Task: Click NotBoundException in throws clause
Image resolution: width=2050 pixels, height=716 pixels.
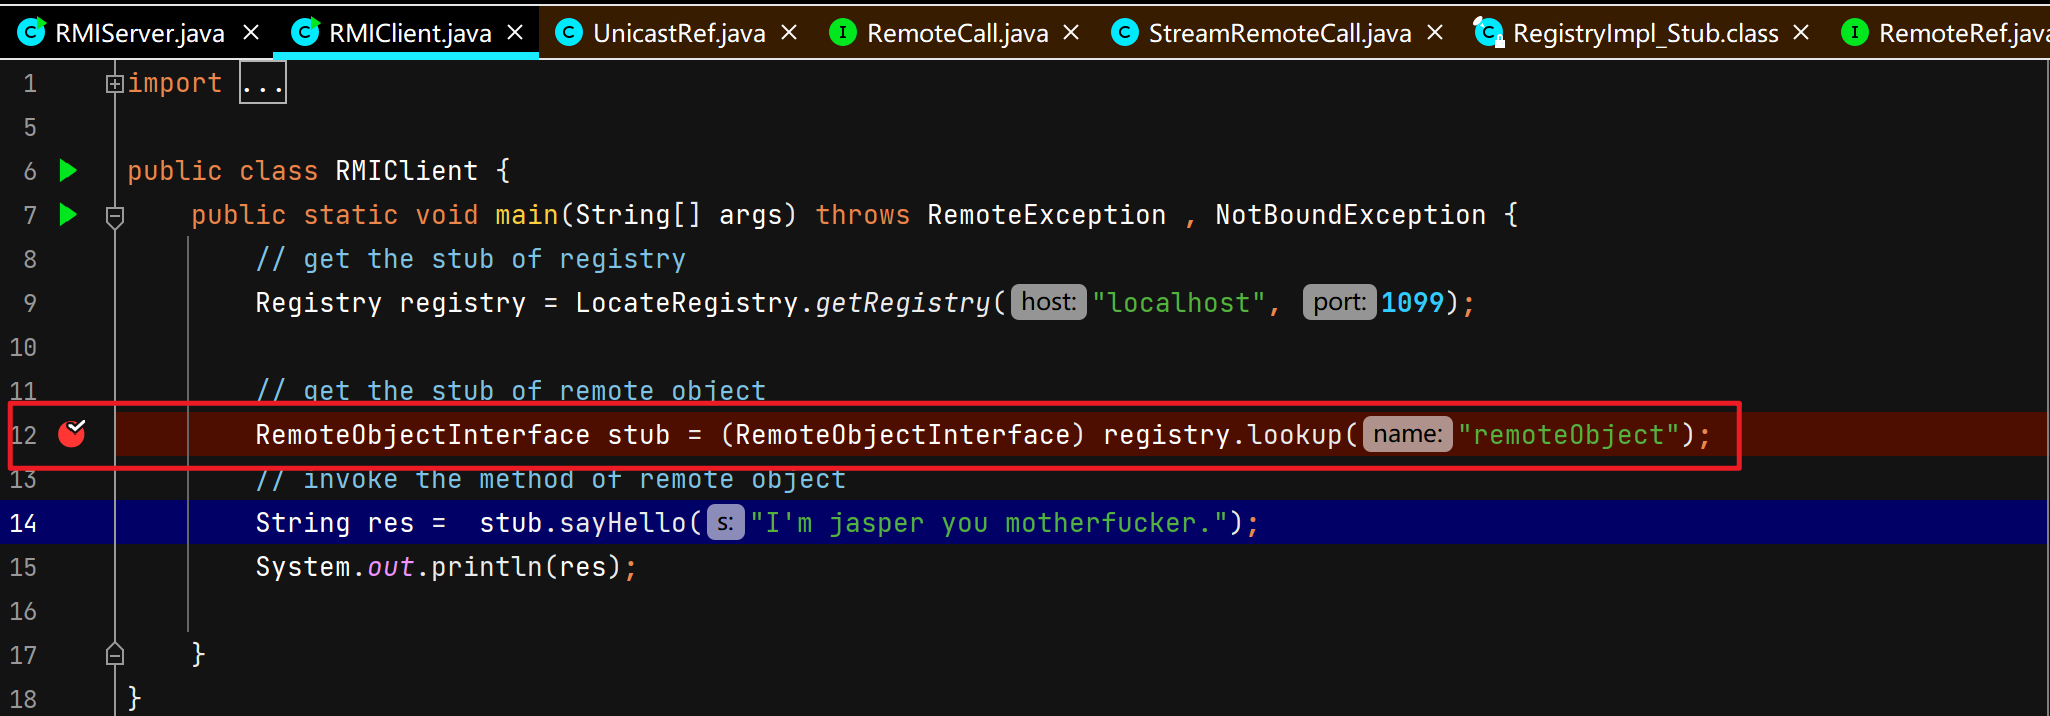Action: pos(1350,215)
